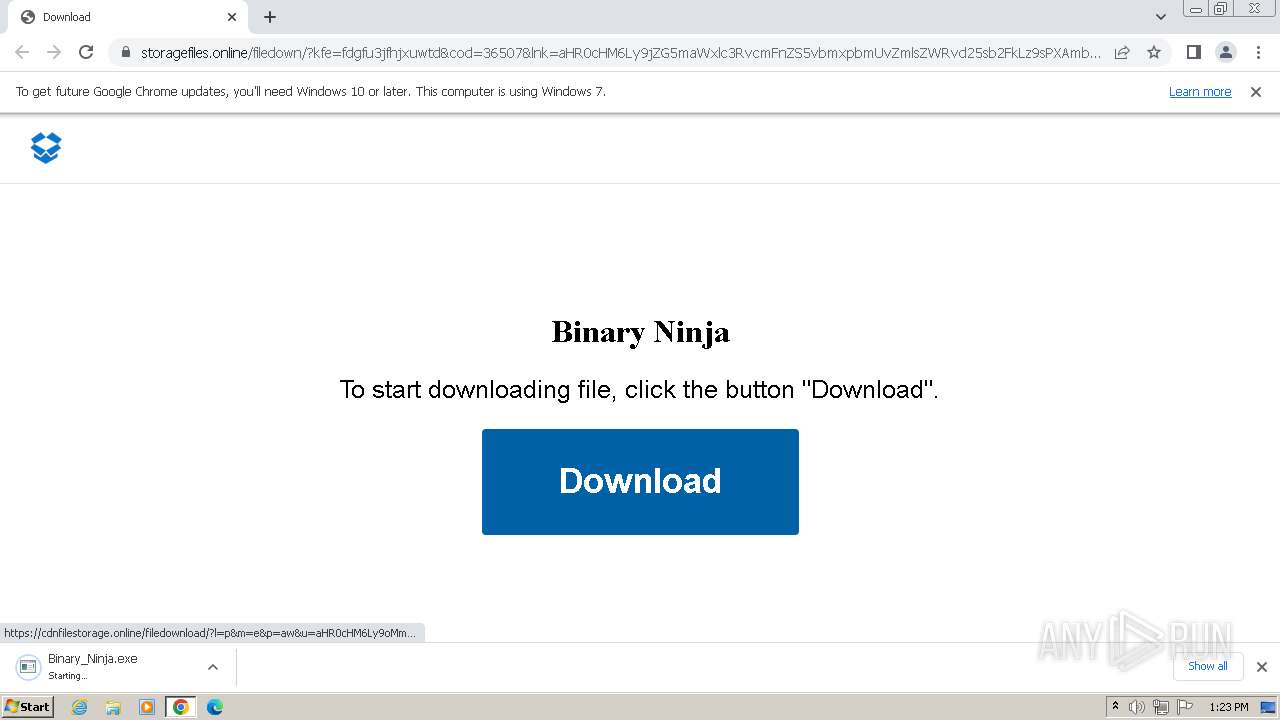Open Windows Media Player from the taskbar

(147, 707)
